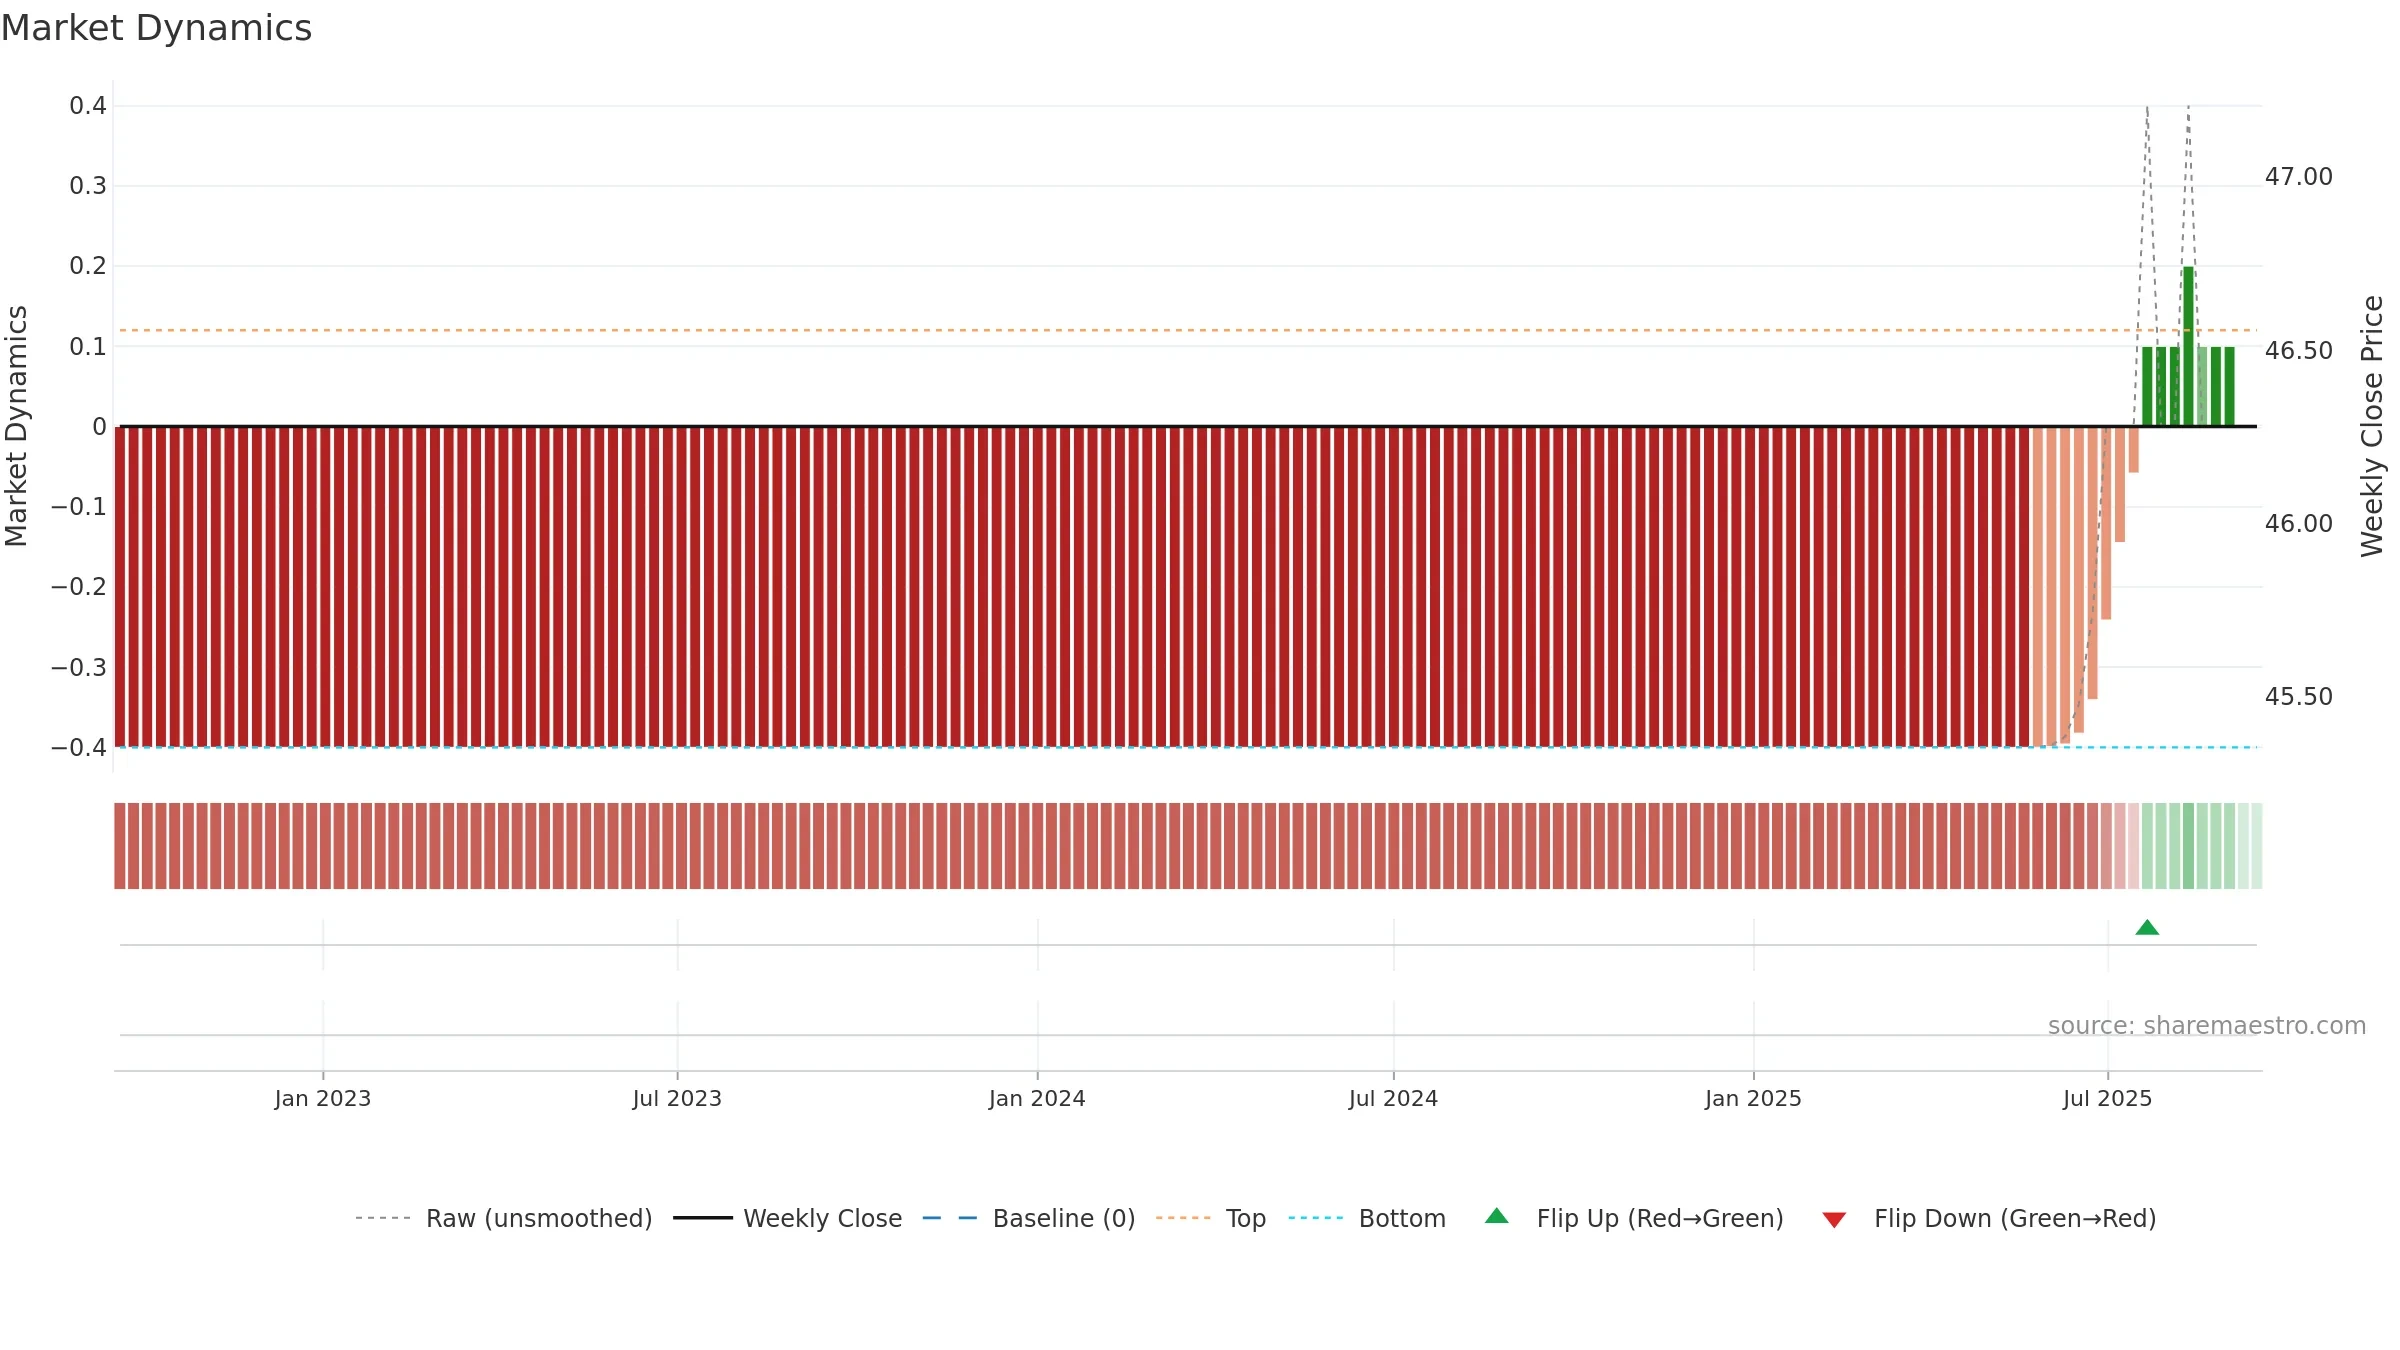This screenshot has width=2400, height=1350.
Task: Click the 46.50 price axis value
Action: [x=2298, y=351]
